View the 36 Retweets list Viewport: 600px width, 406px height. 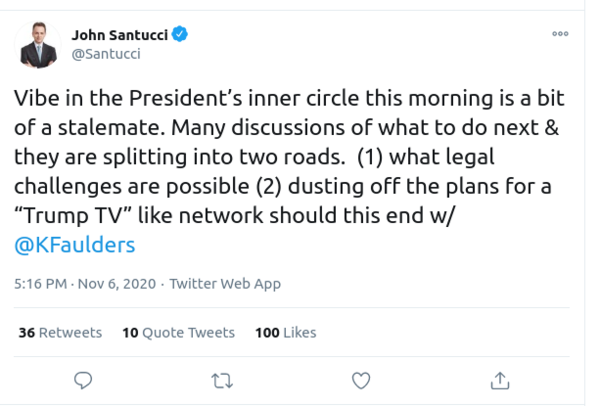(61, 332)
